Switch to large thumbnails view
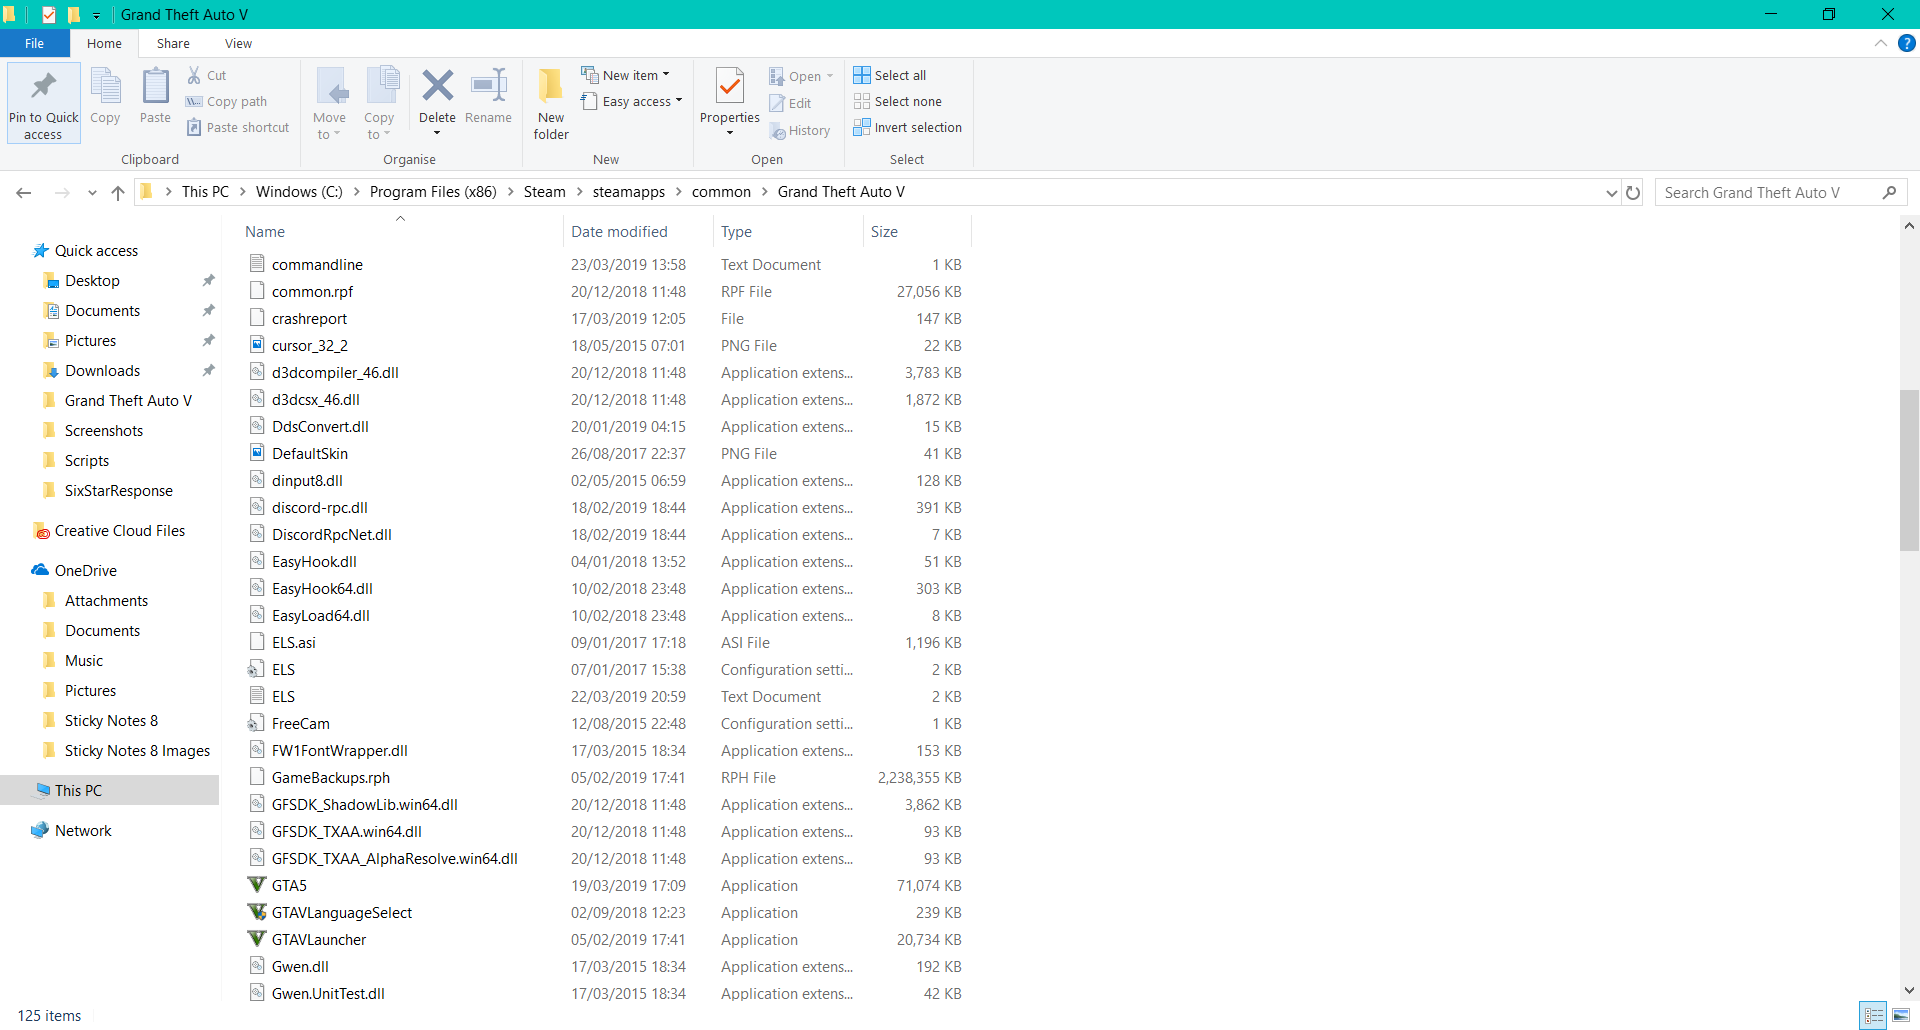 click(1900, 1016)
